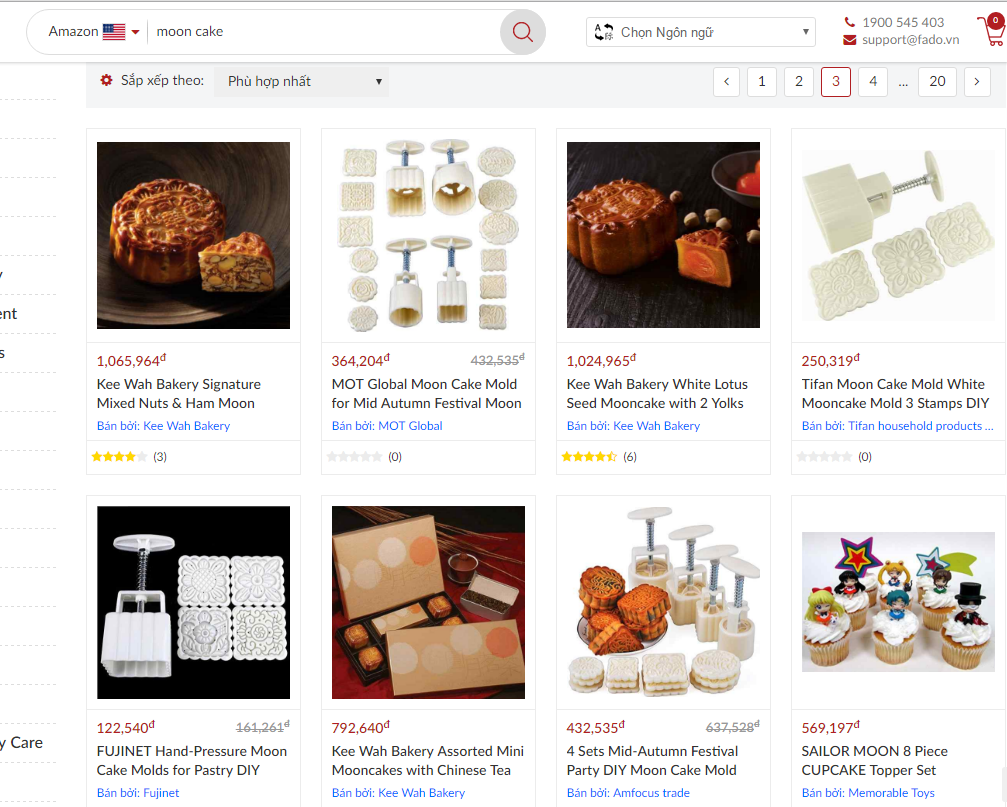Screen dimensions: 1007x807
Task: Visit seller MOT Global link
Action: pos(387,426)
